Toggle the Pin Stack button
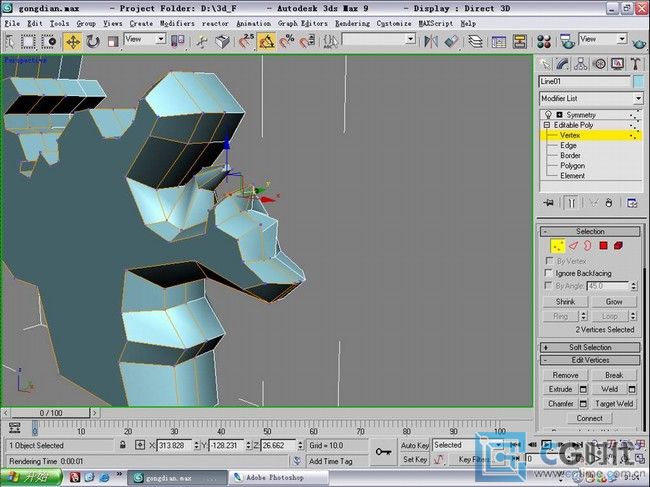 pos(549,203)
